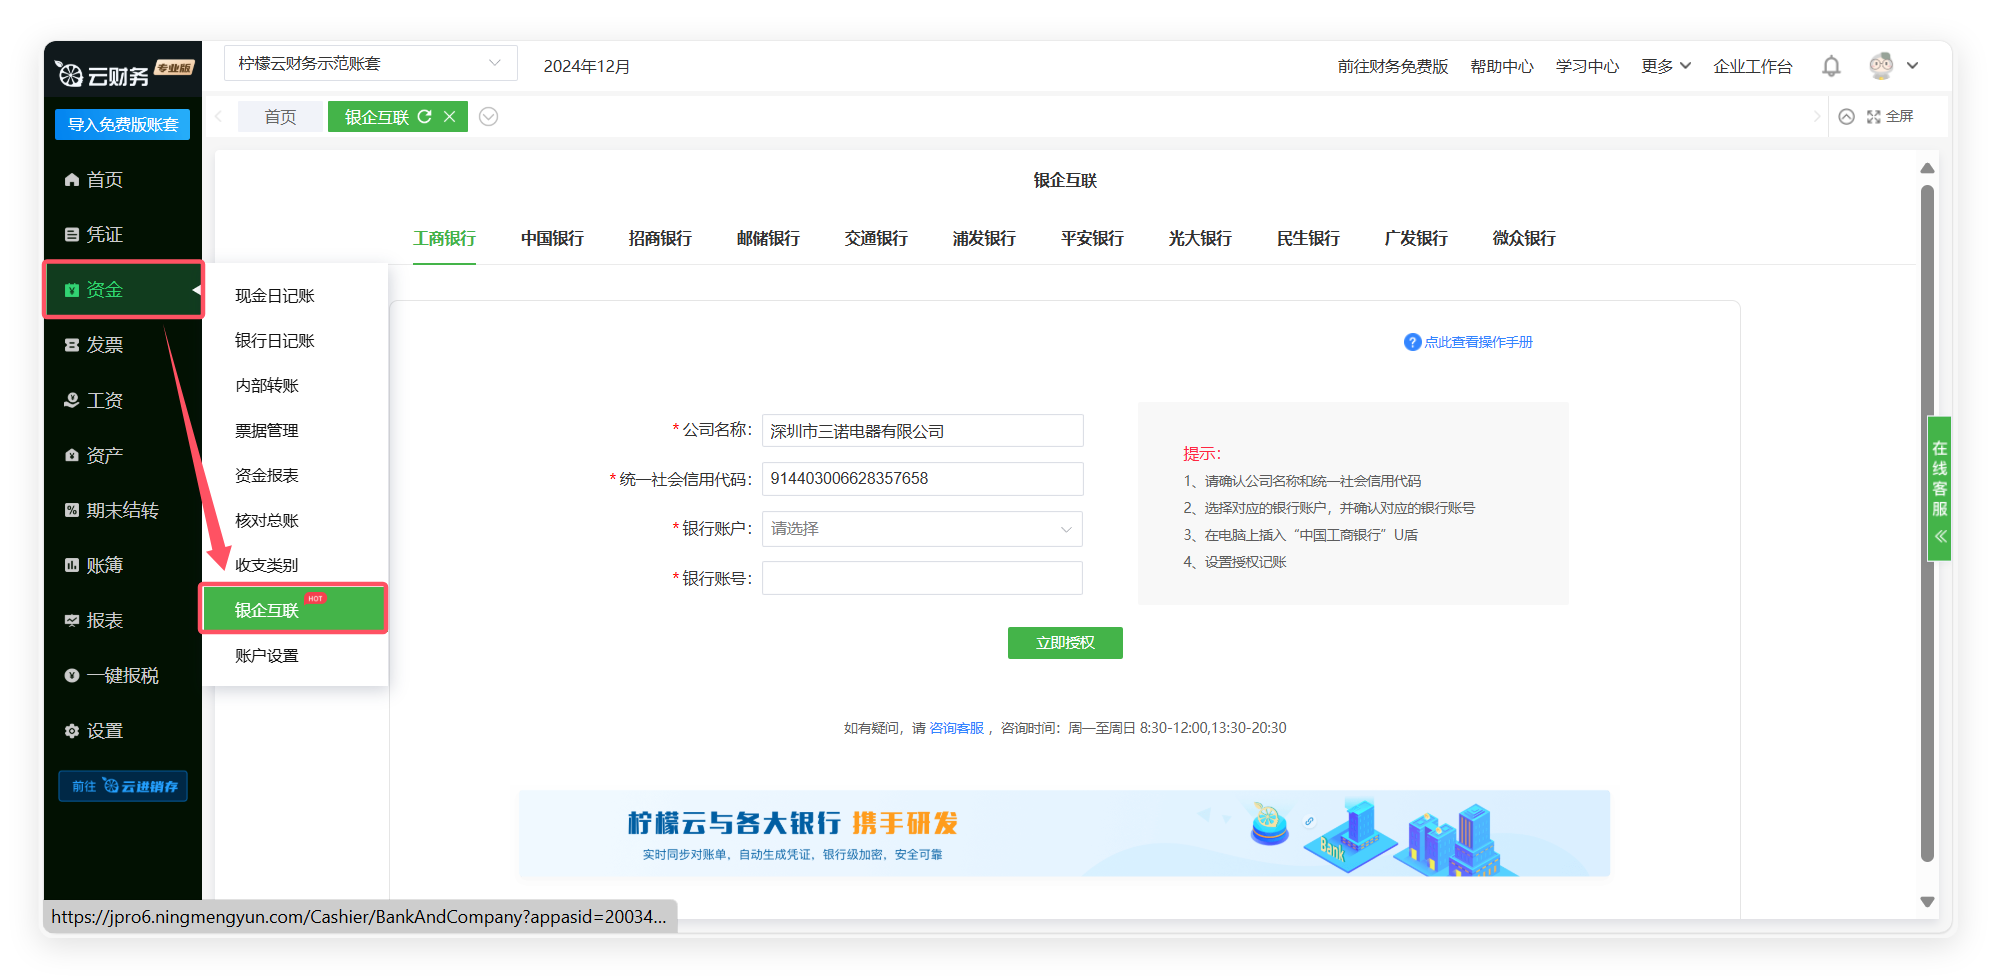Click the vertical scrollbar down arrow

(1927, 902)
